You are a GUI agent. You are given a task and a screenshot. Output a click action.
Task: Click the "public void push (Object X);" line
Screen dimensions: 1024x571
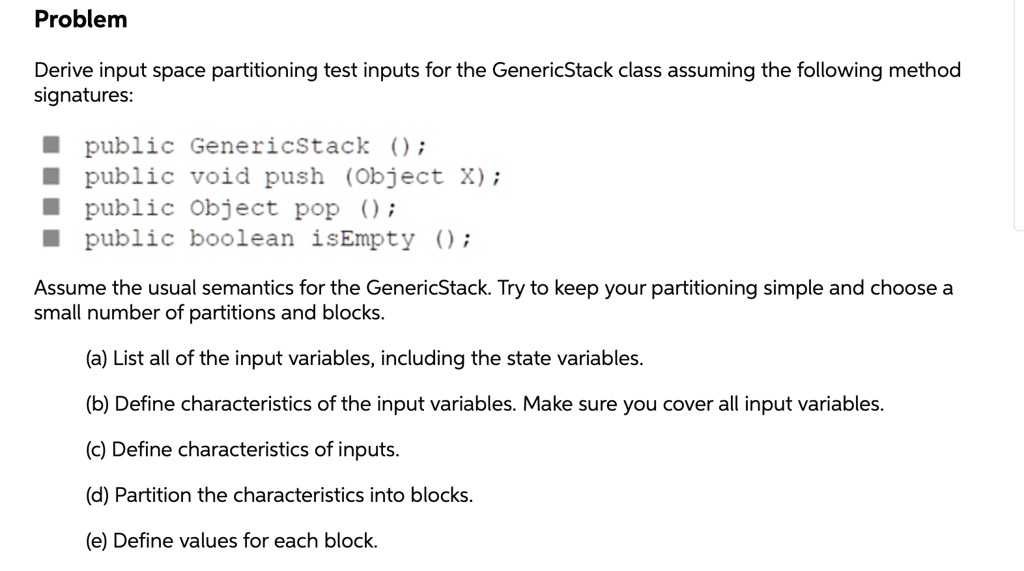(293, 178)
